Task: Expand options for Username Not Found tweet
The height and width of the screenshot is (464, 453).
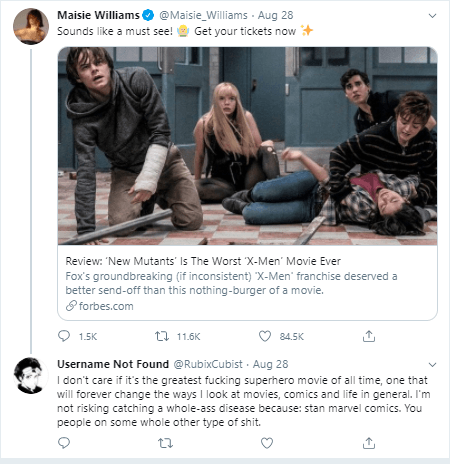Action: 432,365
